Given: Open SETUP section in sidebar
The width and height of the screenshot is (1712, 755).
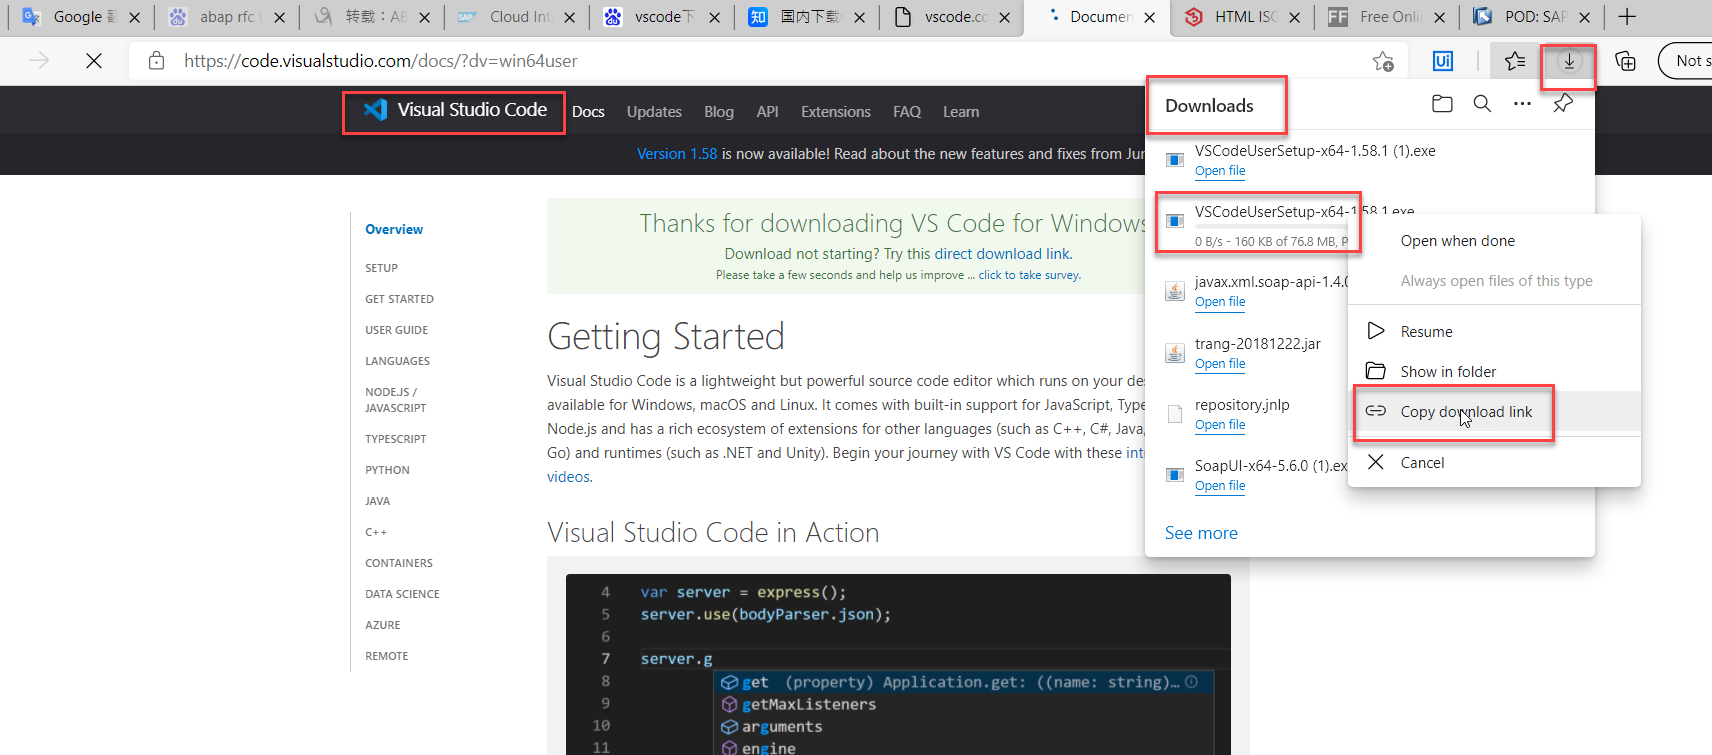Looking at the screenshot, I should click(x=381, y=268).
